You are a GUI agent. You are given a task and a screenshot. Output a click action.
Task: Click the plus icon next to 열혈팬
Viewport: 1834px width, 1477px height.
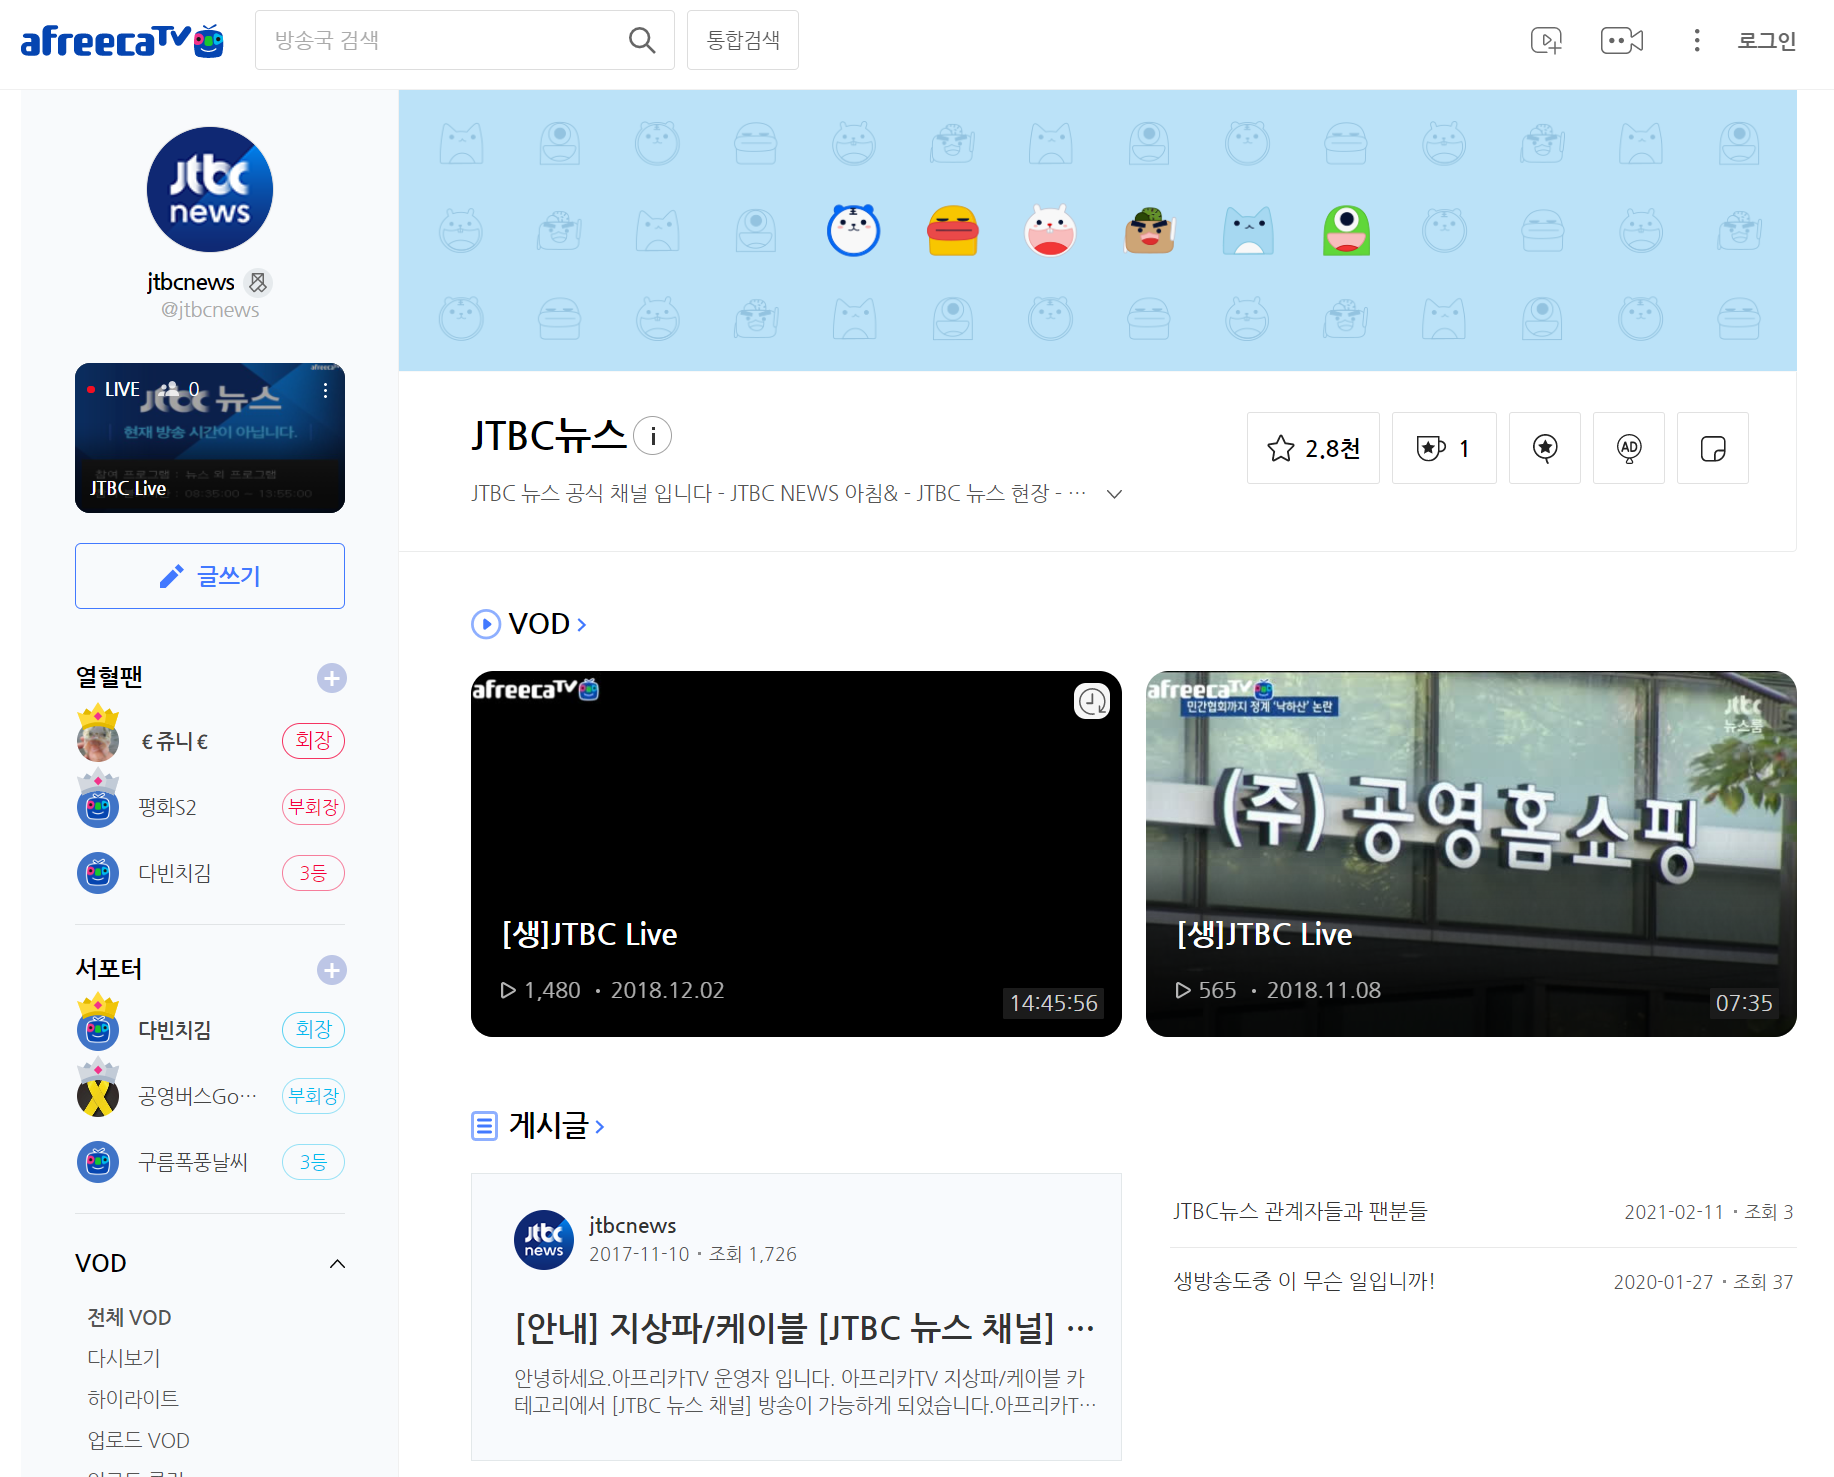click(331, 678)
